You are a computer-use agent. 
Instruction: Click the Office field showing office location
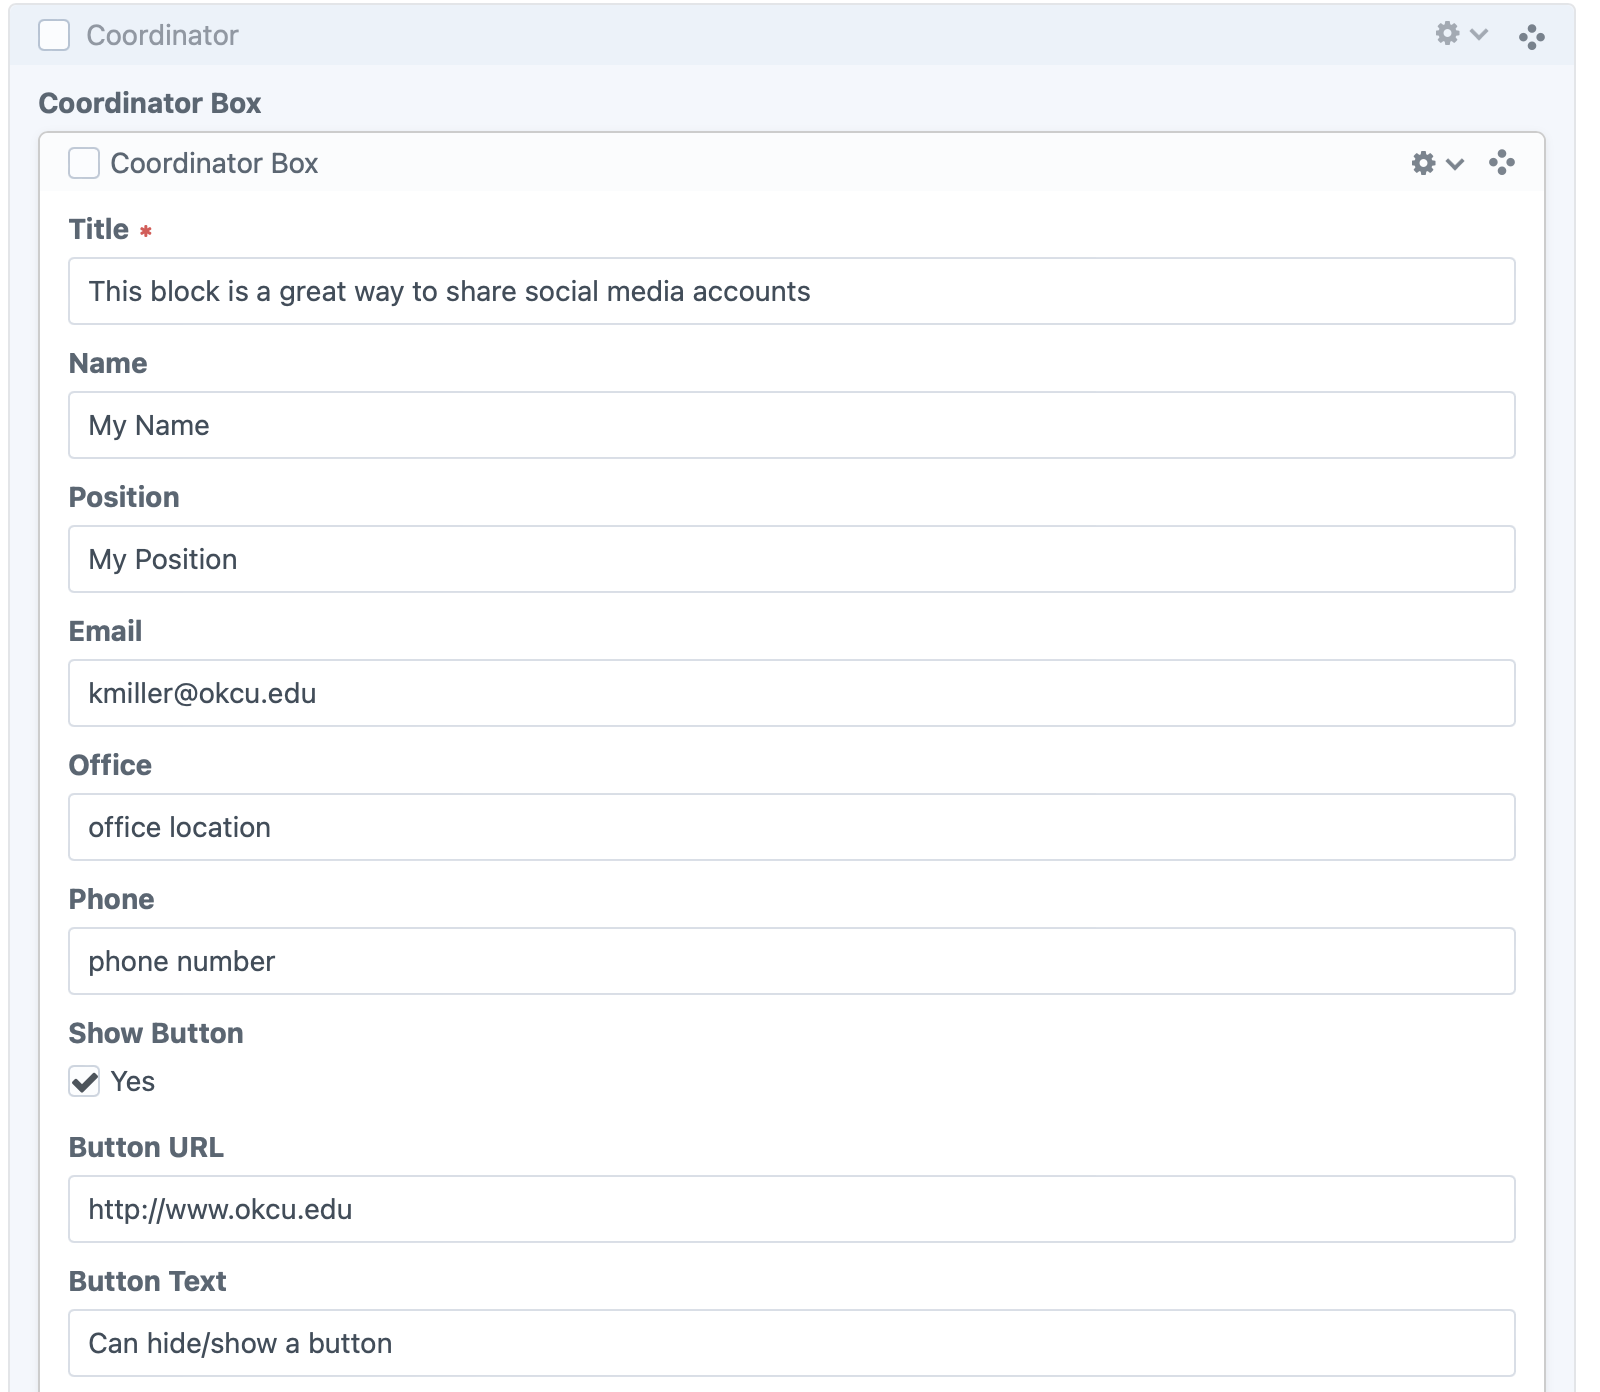click(791, 827)
